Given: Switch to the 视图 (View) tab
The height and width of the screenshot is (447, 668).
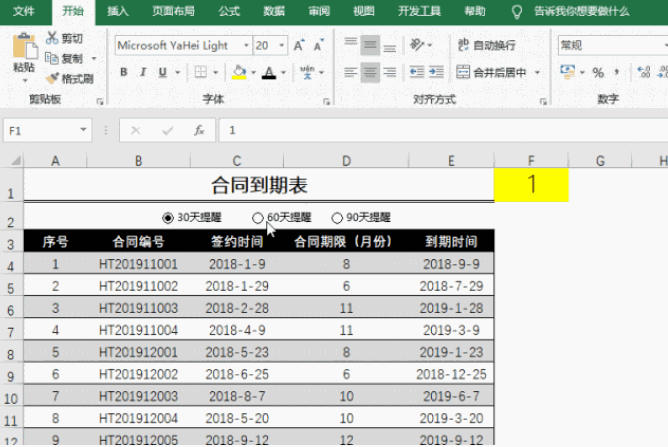Looking at the screenshot, I should pos(364,12).
